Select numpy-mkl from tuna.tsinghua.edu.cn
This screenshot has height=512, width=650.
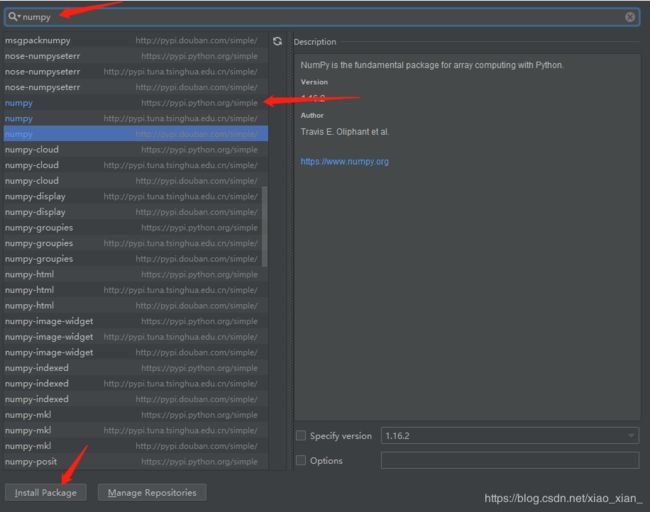136,431
